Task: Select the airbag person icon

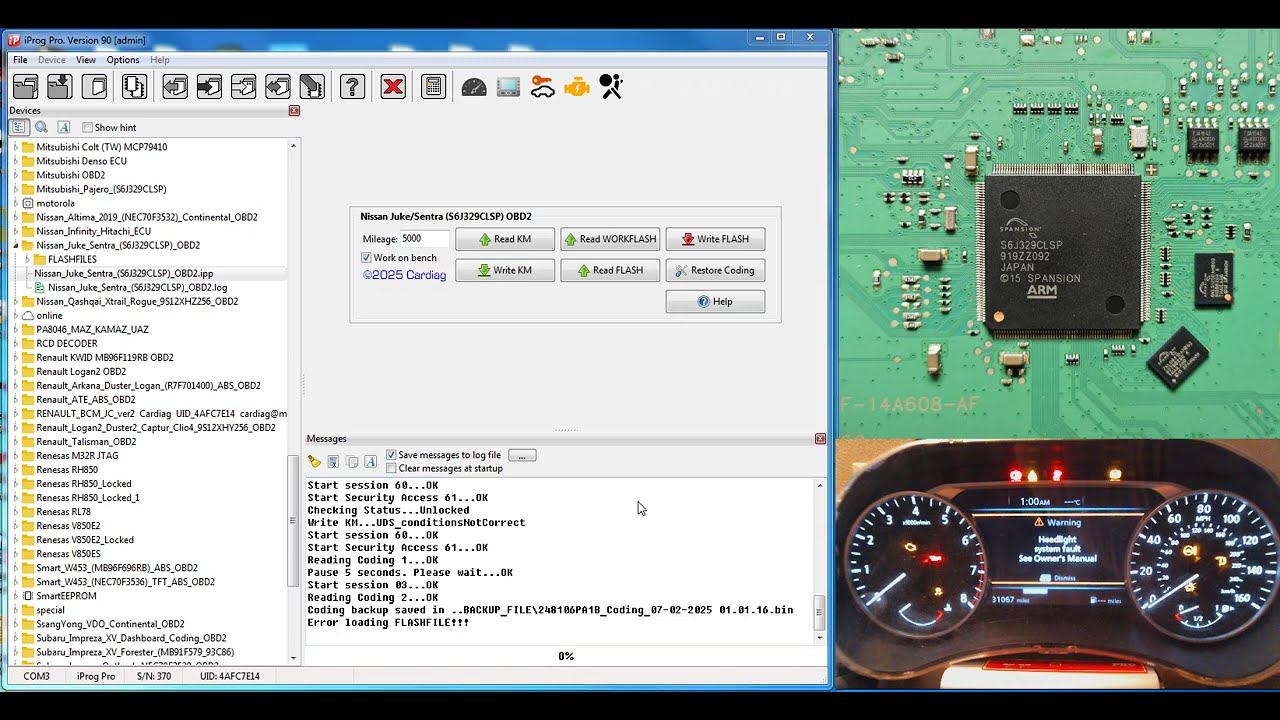Action: 611,87
